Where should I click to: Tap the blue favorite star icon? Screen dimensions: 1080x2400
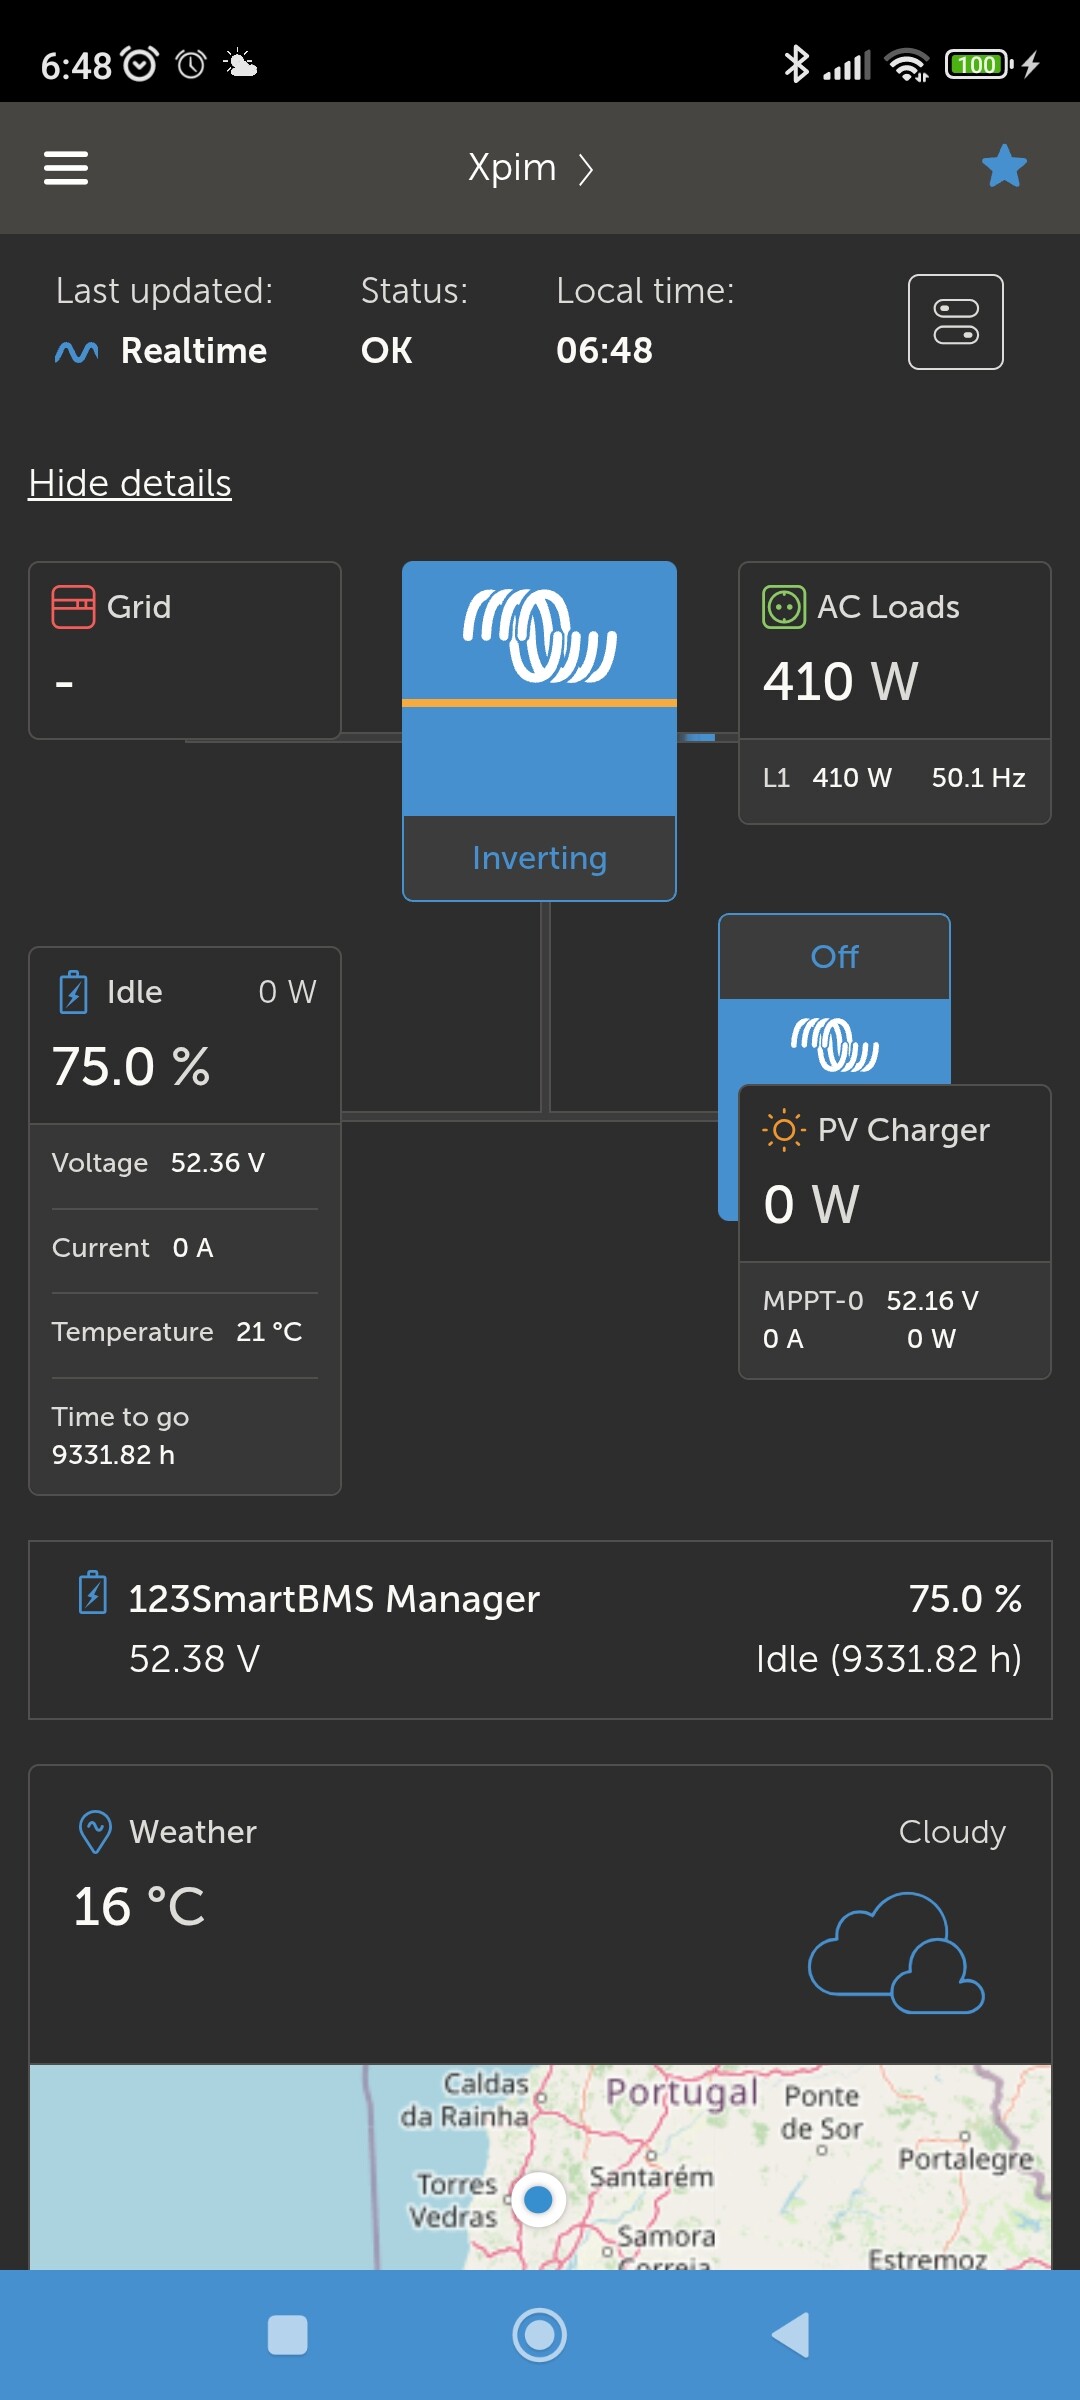[x=1004, y=167]
